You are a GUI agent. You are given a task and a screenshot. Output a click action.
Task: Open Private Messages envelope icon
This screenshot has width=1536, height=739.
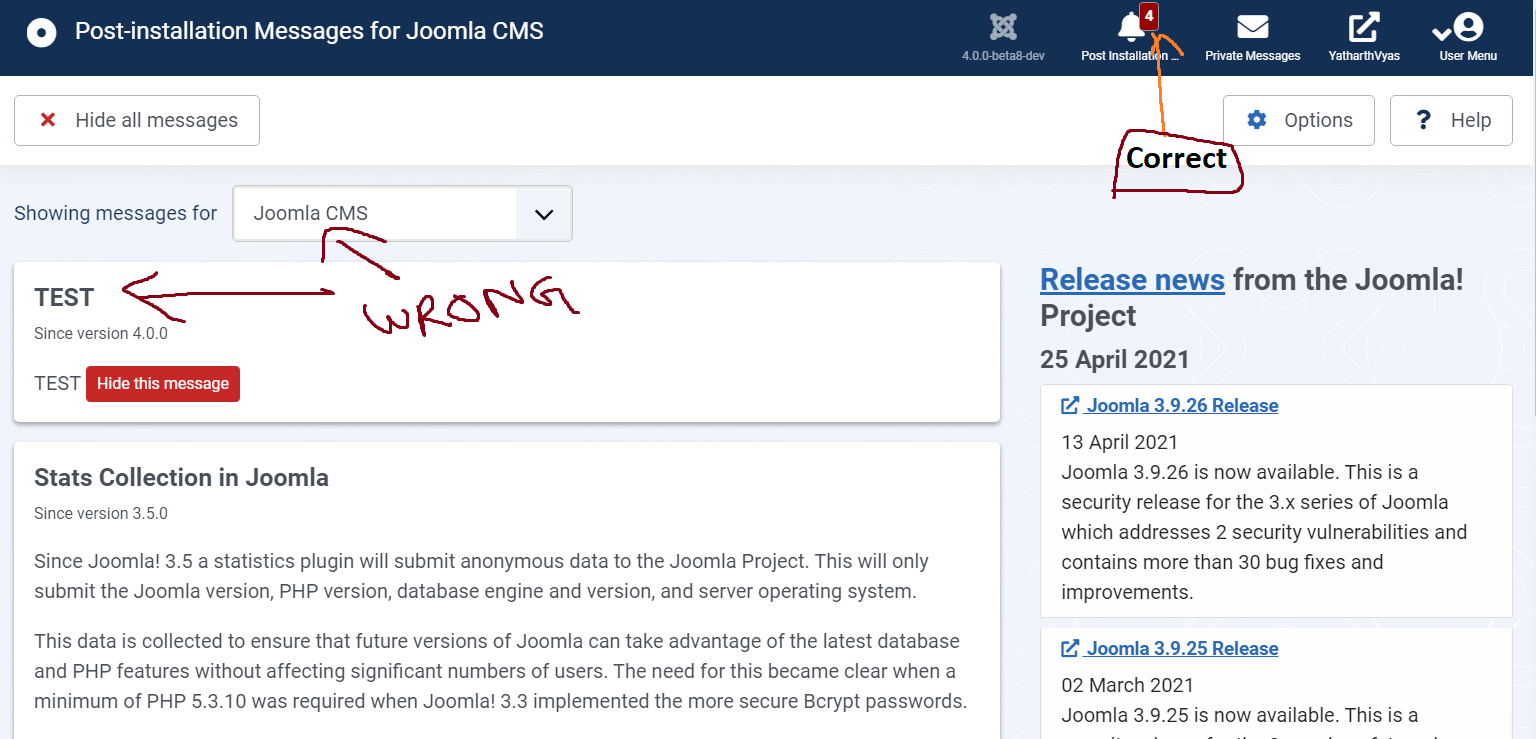pyautogui.click(x=1252, y=26)
